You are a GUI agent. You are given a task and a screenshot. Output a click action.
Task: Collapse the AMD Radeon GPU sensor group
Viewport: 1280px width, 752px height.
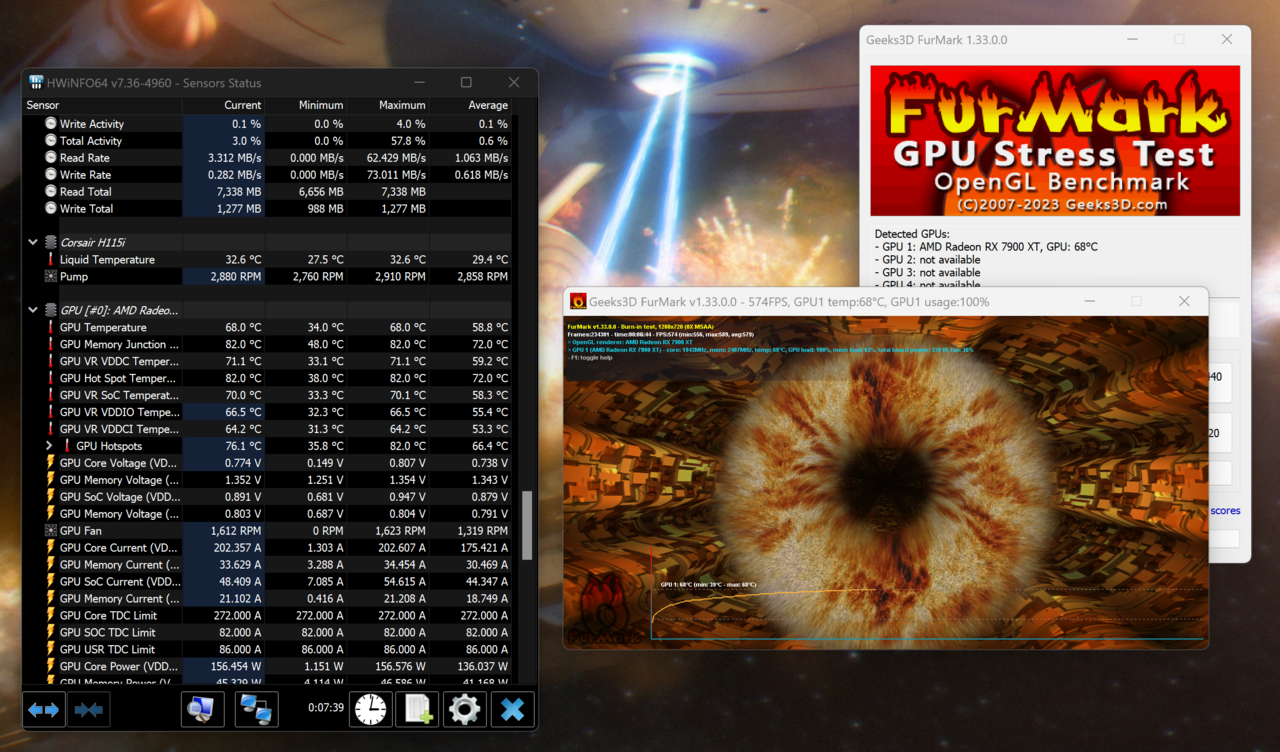[31, 310]
